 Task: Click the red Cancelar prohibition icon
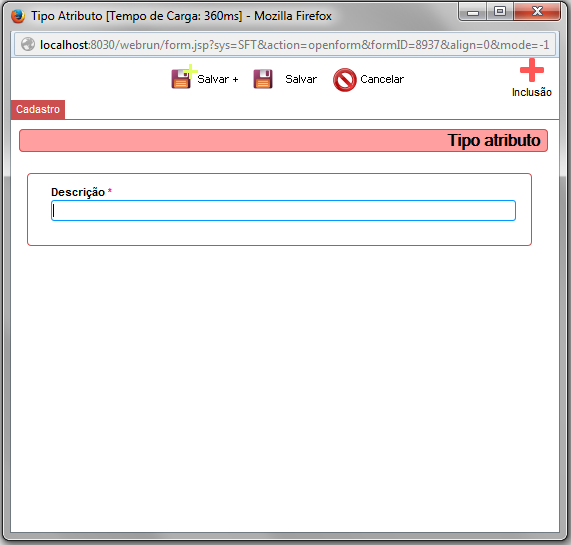344,80
